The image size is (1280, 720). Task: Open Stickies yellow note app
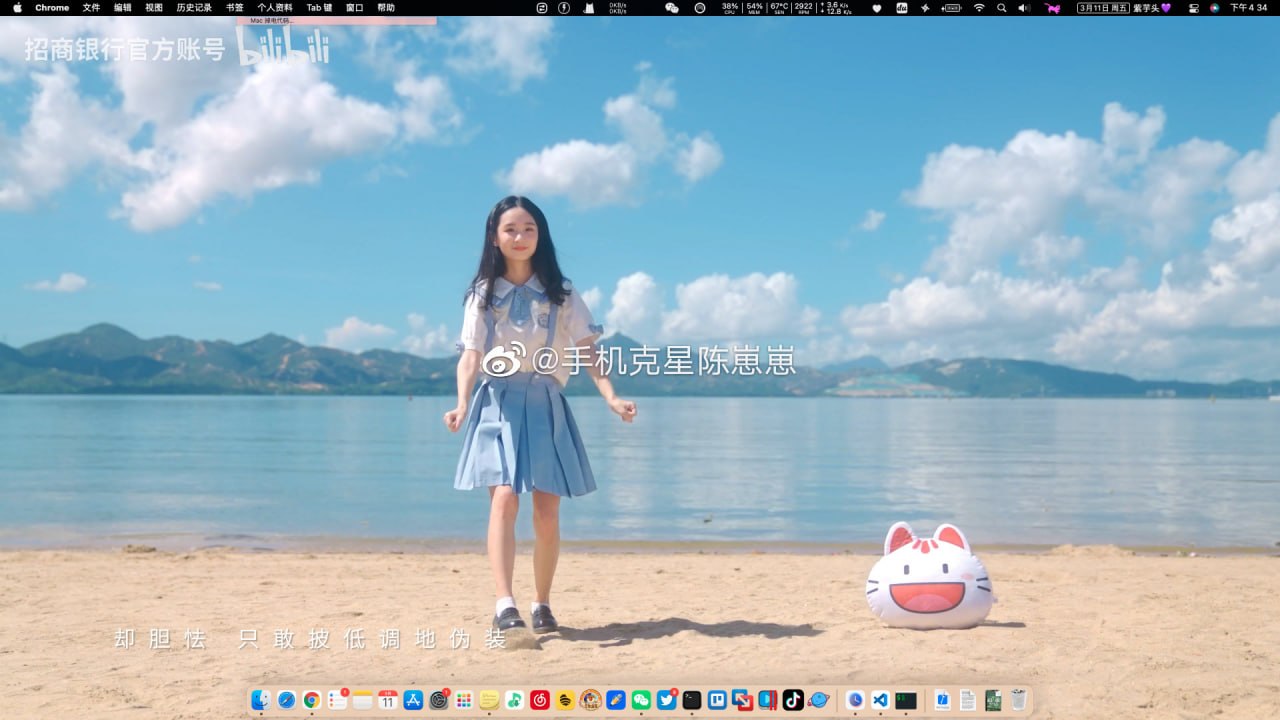(489, 700)
